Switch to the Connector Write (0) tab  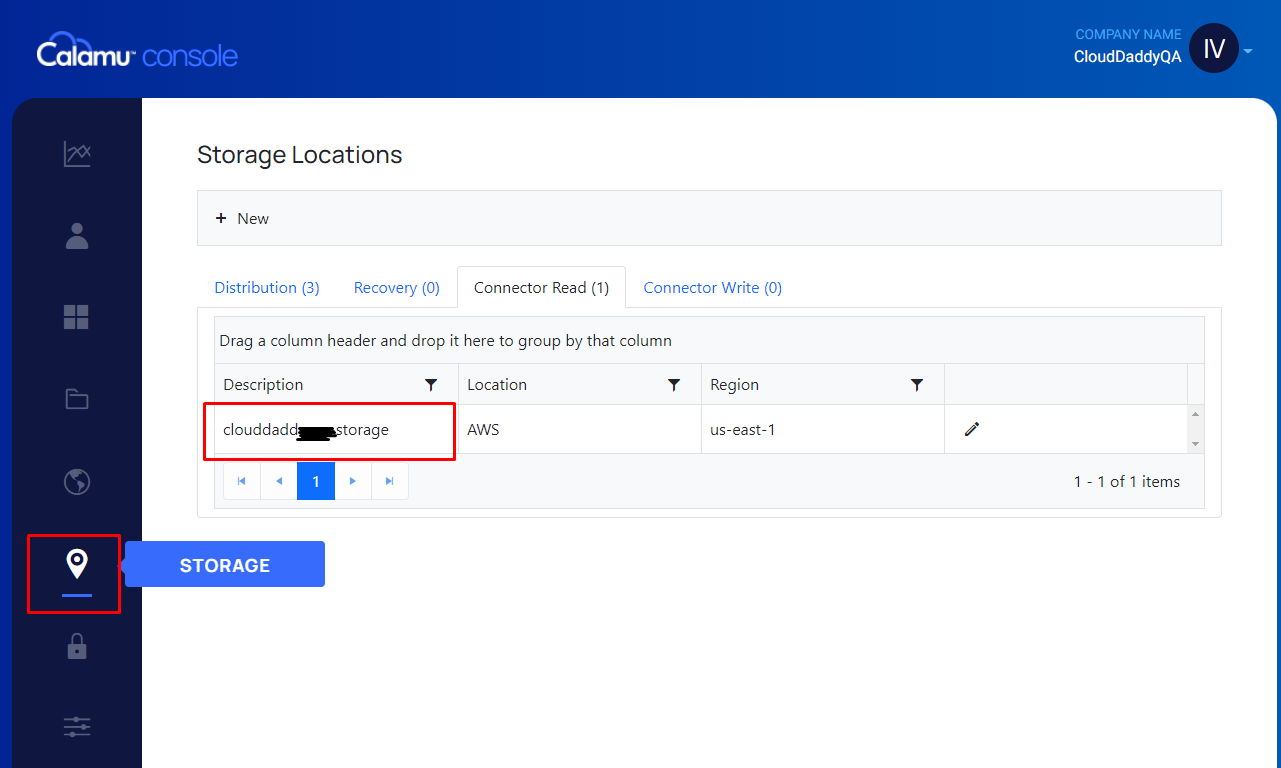(713, 288)
